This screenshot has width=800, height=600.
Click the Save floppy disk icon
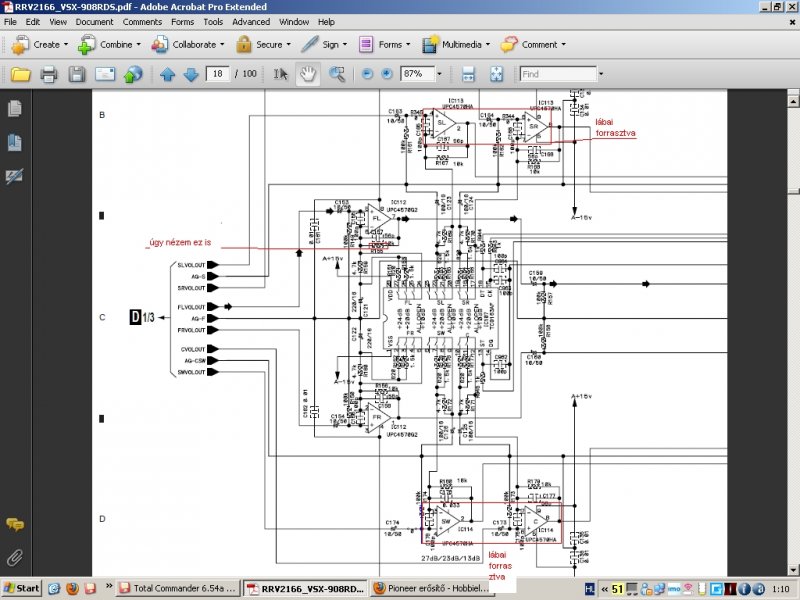coord(77,74)
